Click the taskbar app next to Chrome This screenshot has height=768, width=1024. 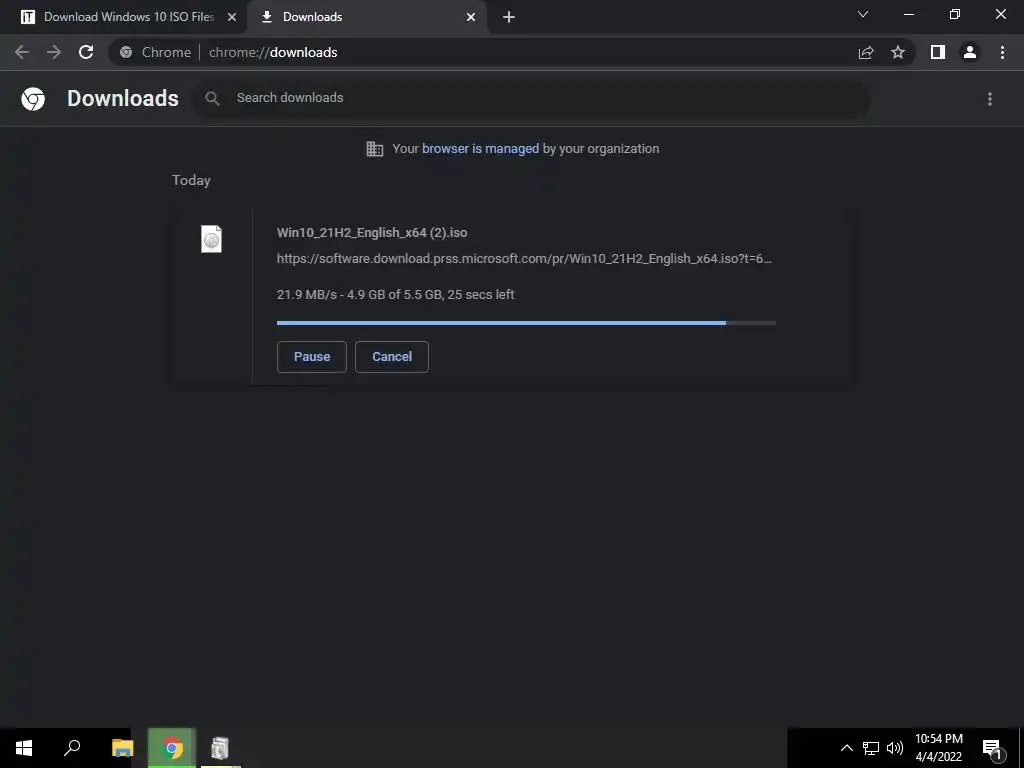[x=220, y=748]
